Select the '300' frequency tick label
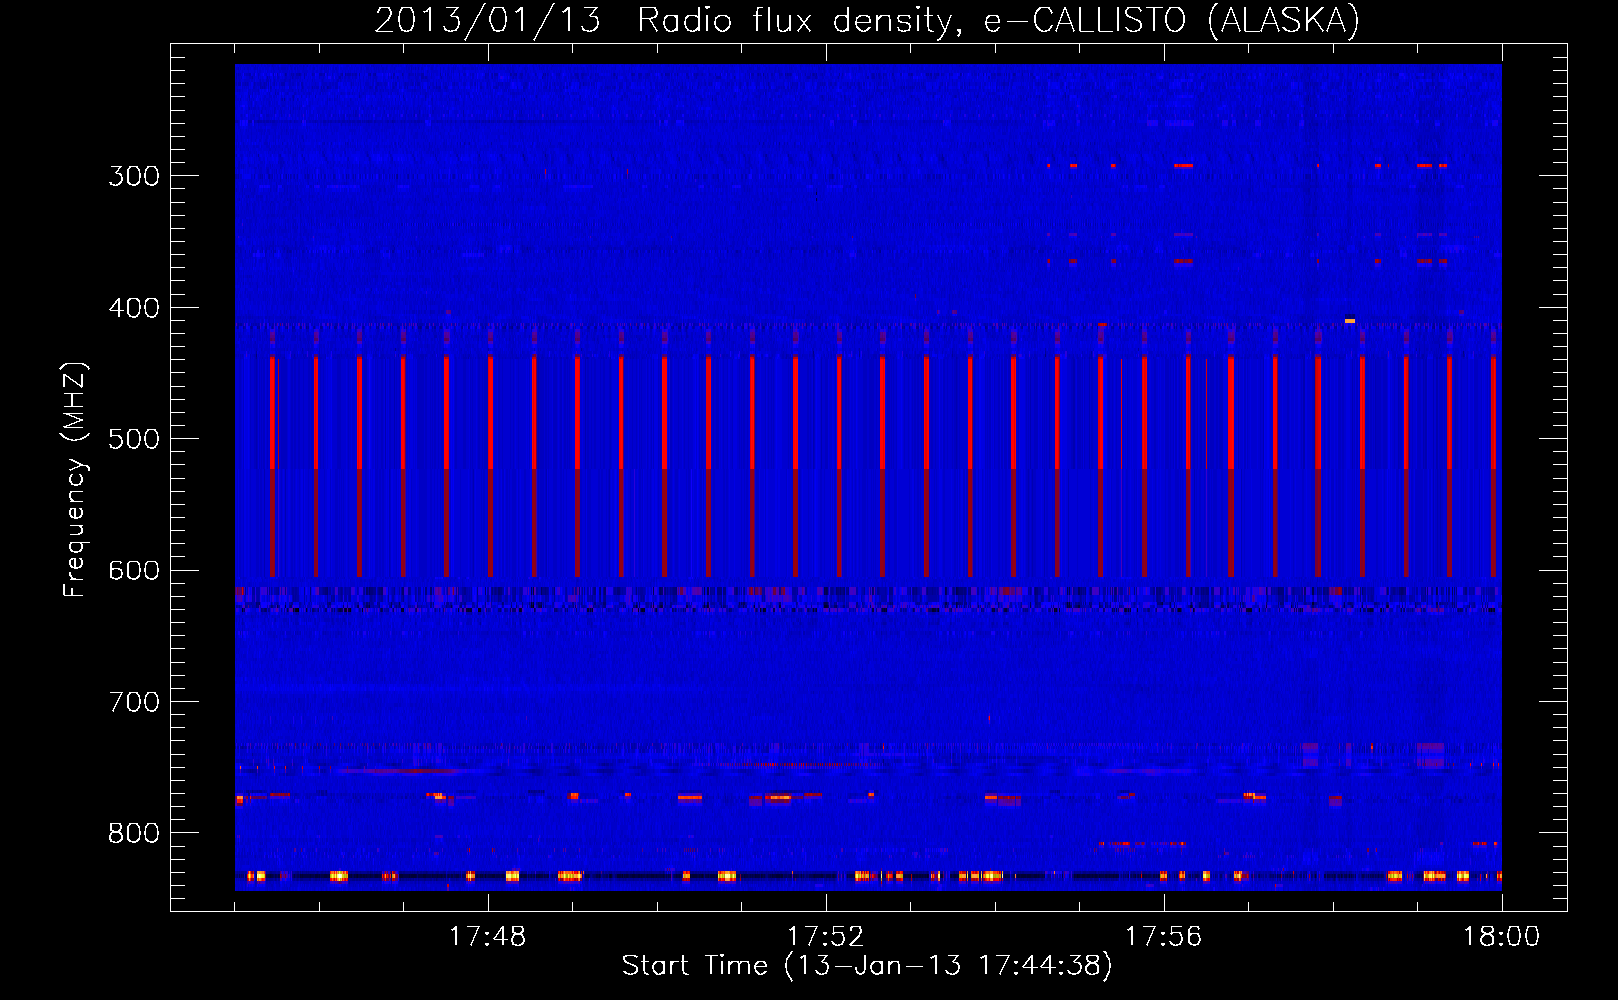1618x1000 pixels. (134, 176)
